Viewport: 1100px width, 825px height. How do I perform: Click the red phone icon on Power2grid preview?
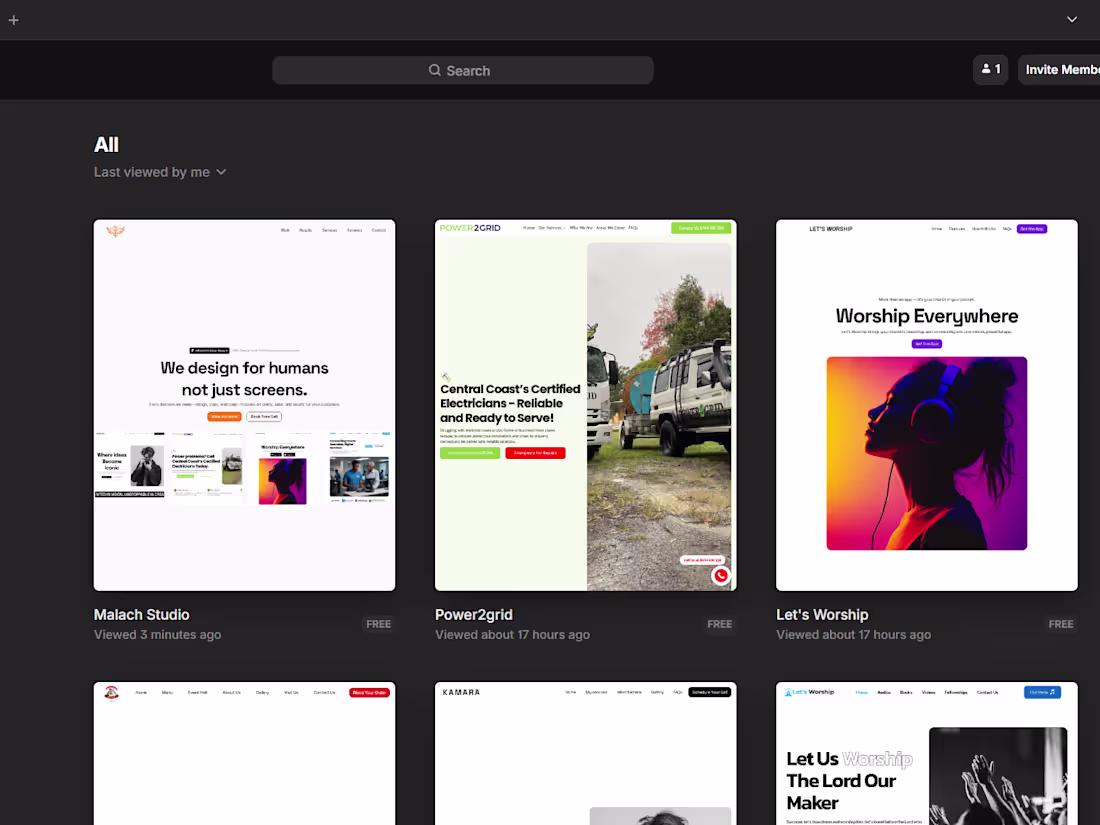(x=721, y=575)
